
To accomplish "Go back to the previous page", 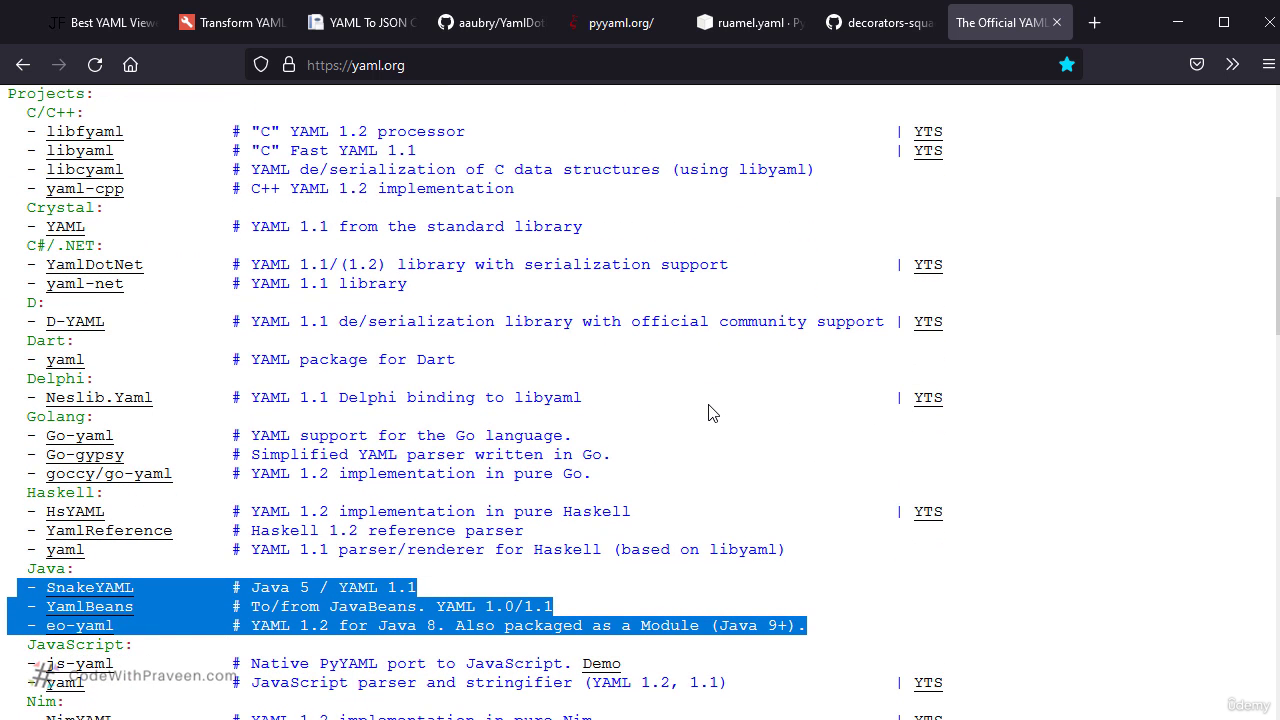I will click(x=23, y=65).
